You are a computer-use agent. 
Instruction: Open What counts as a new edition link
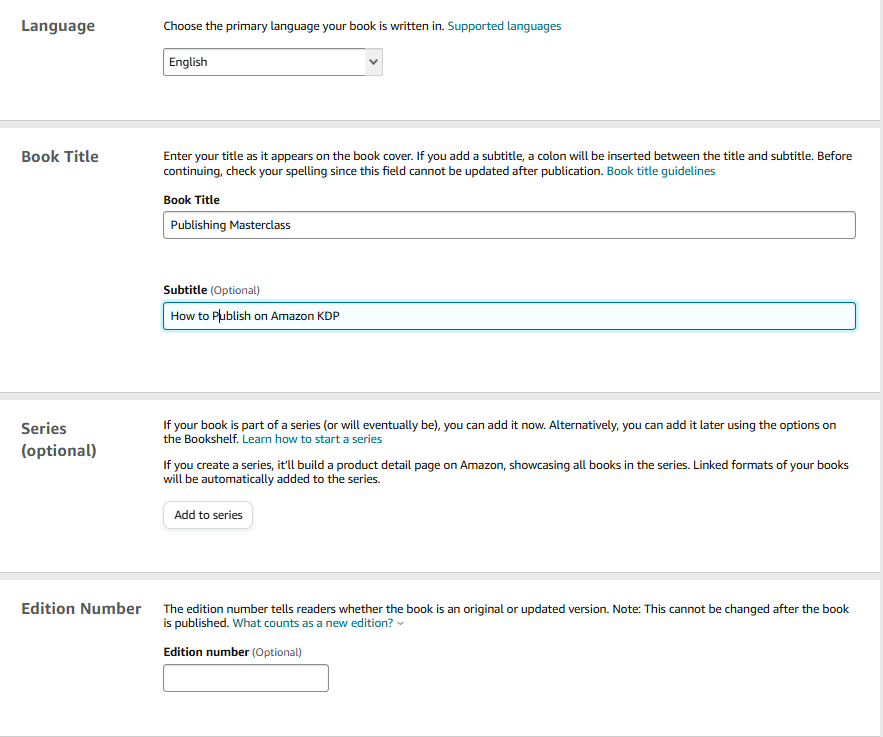(x=313, y=623)
